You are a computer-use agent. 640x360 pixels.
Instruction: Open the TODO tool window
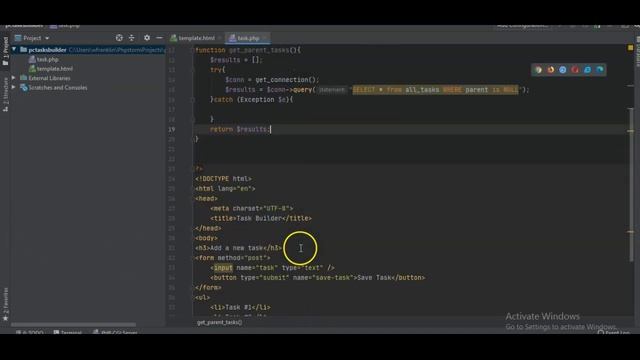click(30, 332)
